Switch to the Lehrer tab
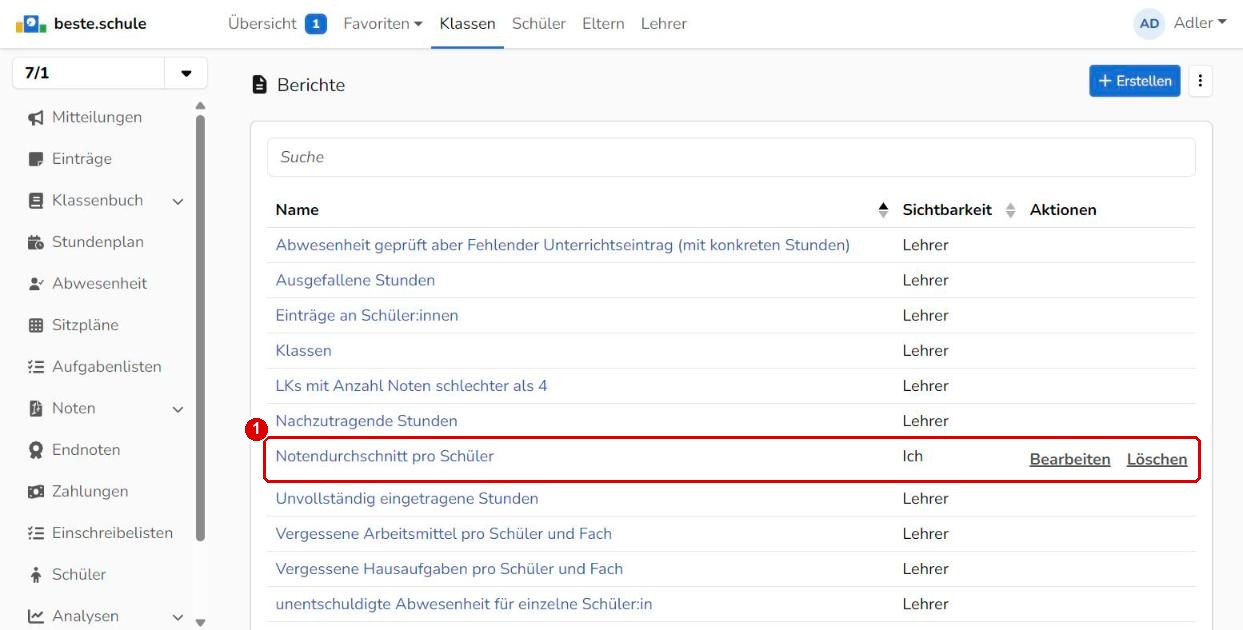Viewport: 1243px width, 630px height. 664,23
